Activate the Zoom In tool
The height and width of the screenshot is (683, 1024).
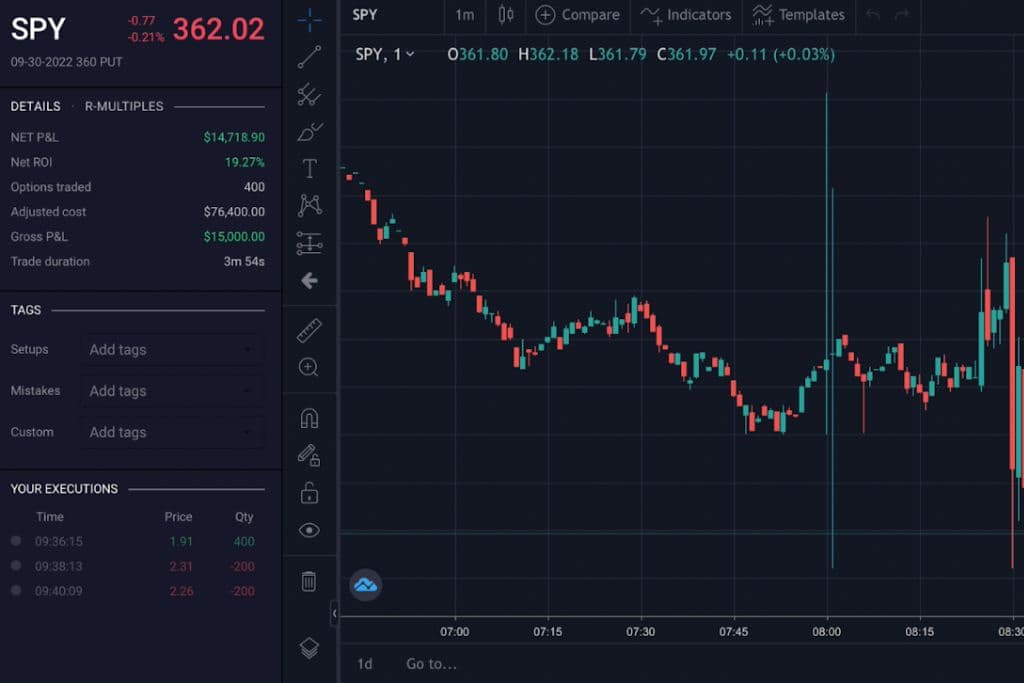[309, 367]
